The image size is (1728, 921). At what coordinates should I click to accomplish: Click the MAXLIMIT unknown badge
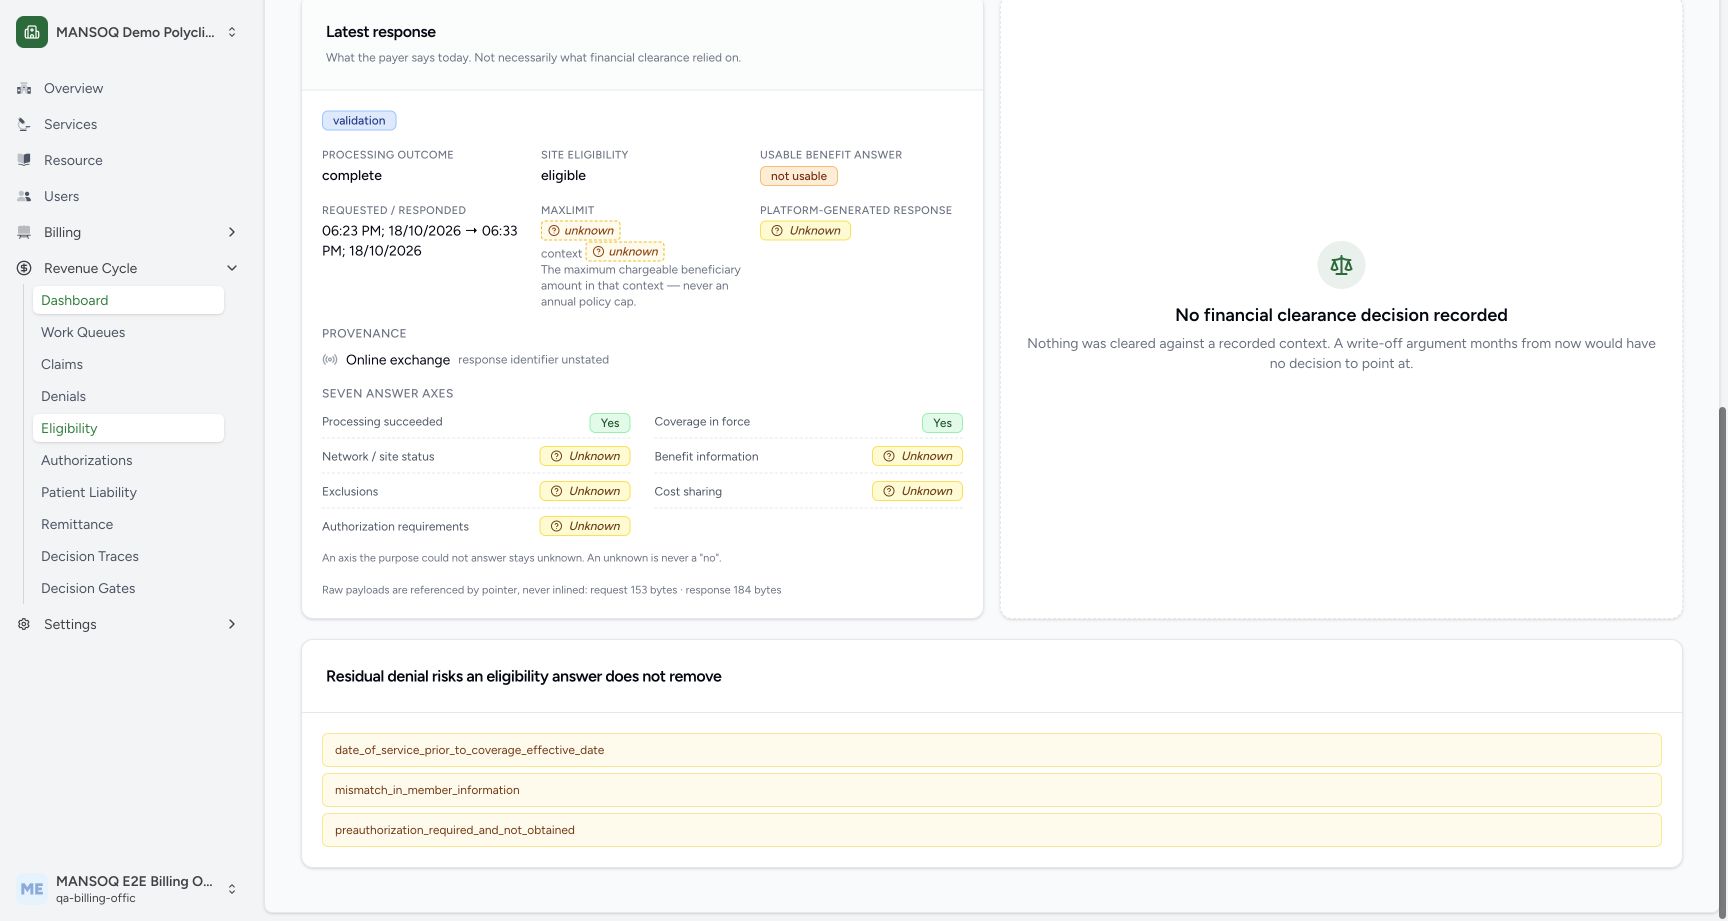pos(581,231)
